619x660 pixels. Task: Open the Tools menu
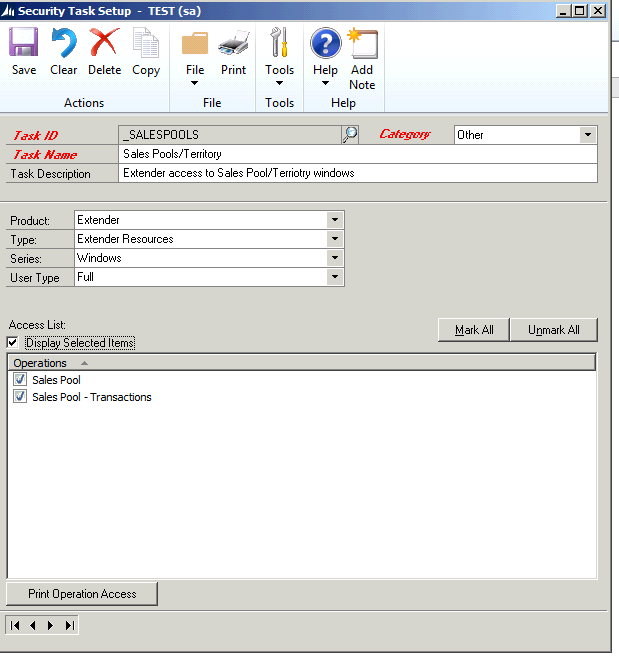click(x=279, y=57)
